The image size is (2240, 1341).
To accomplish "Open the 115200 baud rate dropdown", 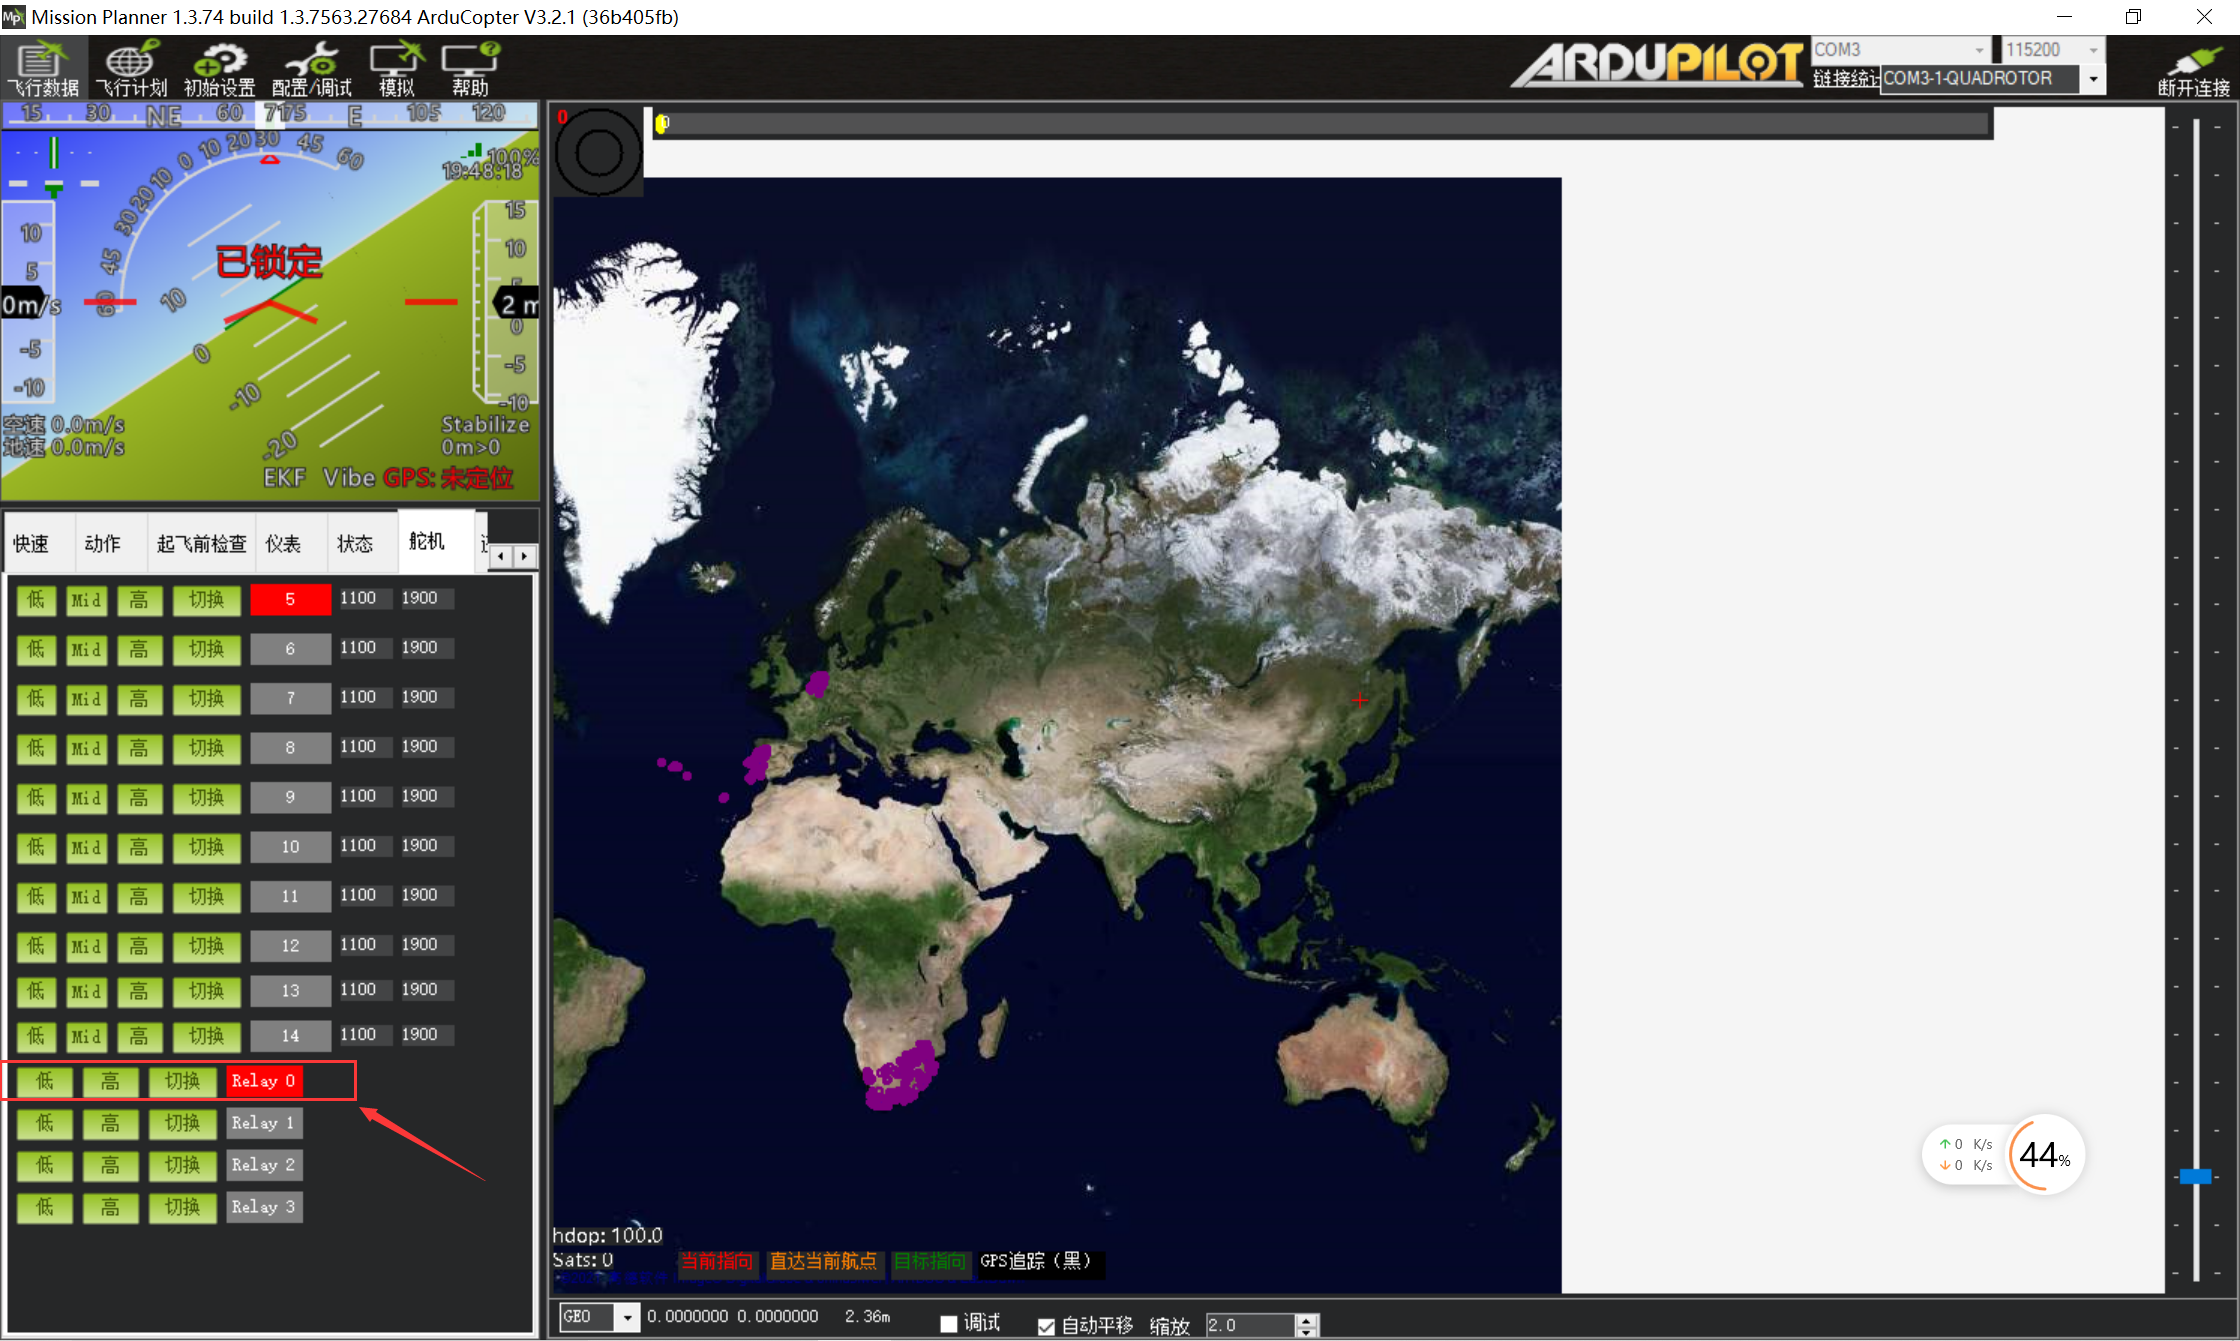I will [x=2093, y=50].
